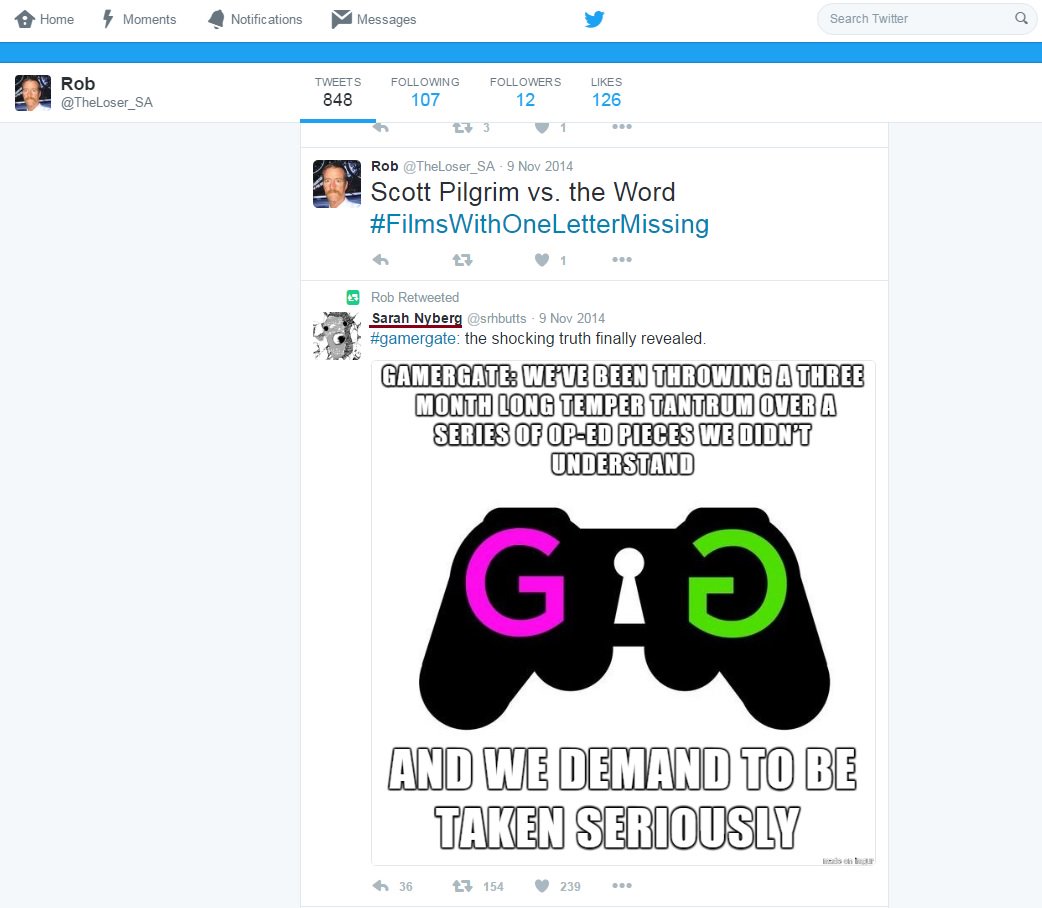The height and width of the screenshot is (908, 1042).
Task: Retweet the Scott Pilgrim tweet
Action: click(463, 260)
